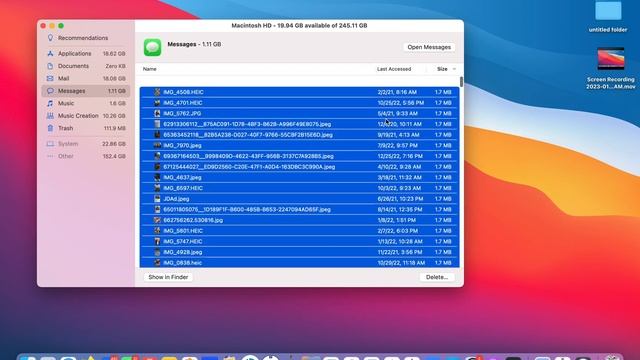The width and height of the screenshot is (640, 360).
Task: Sort by the Size column header
Action: 442,69
